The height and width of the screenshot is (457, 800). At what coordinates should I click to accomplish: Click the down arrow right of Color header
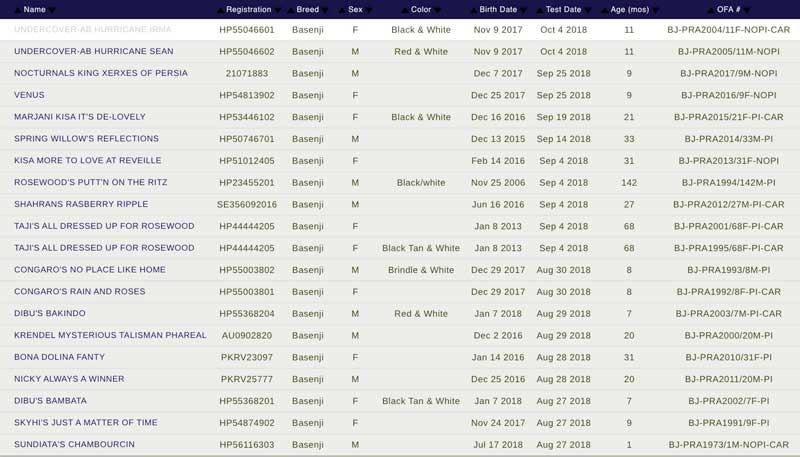point(440,10)
